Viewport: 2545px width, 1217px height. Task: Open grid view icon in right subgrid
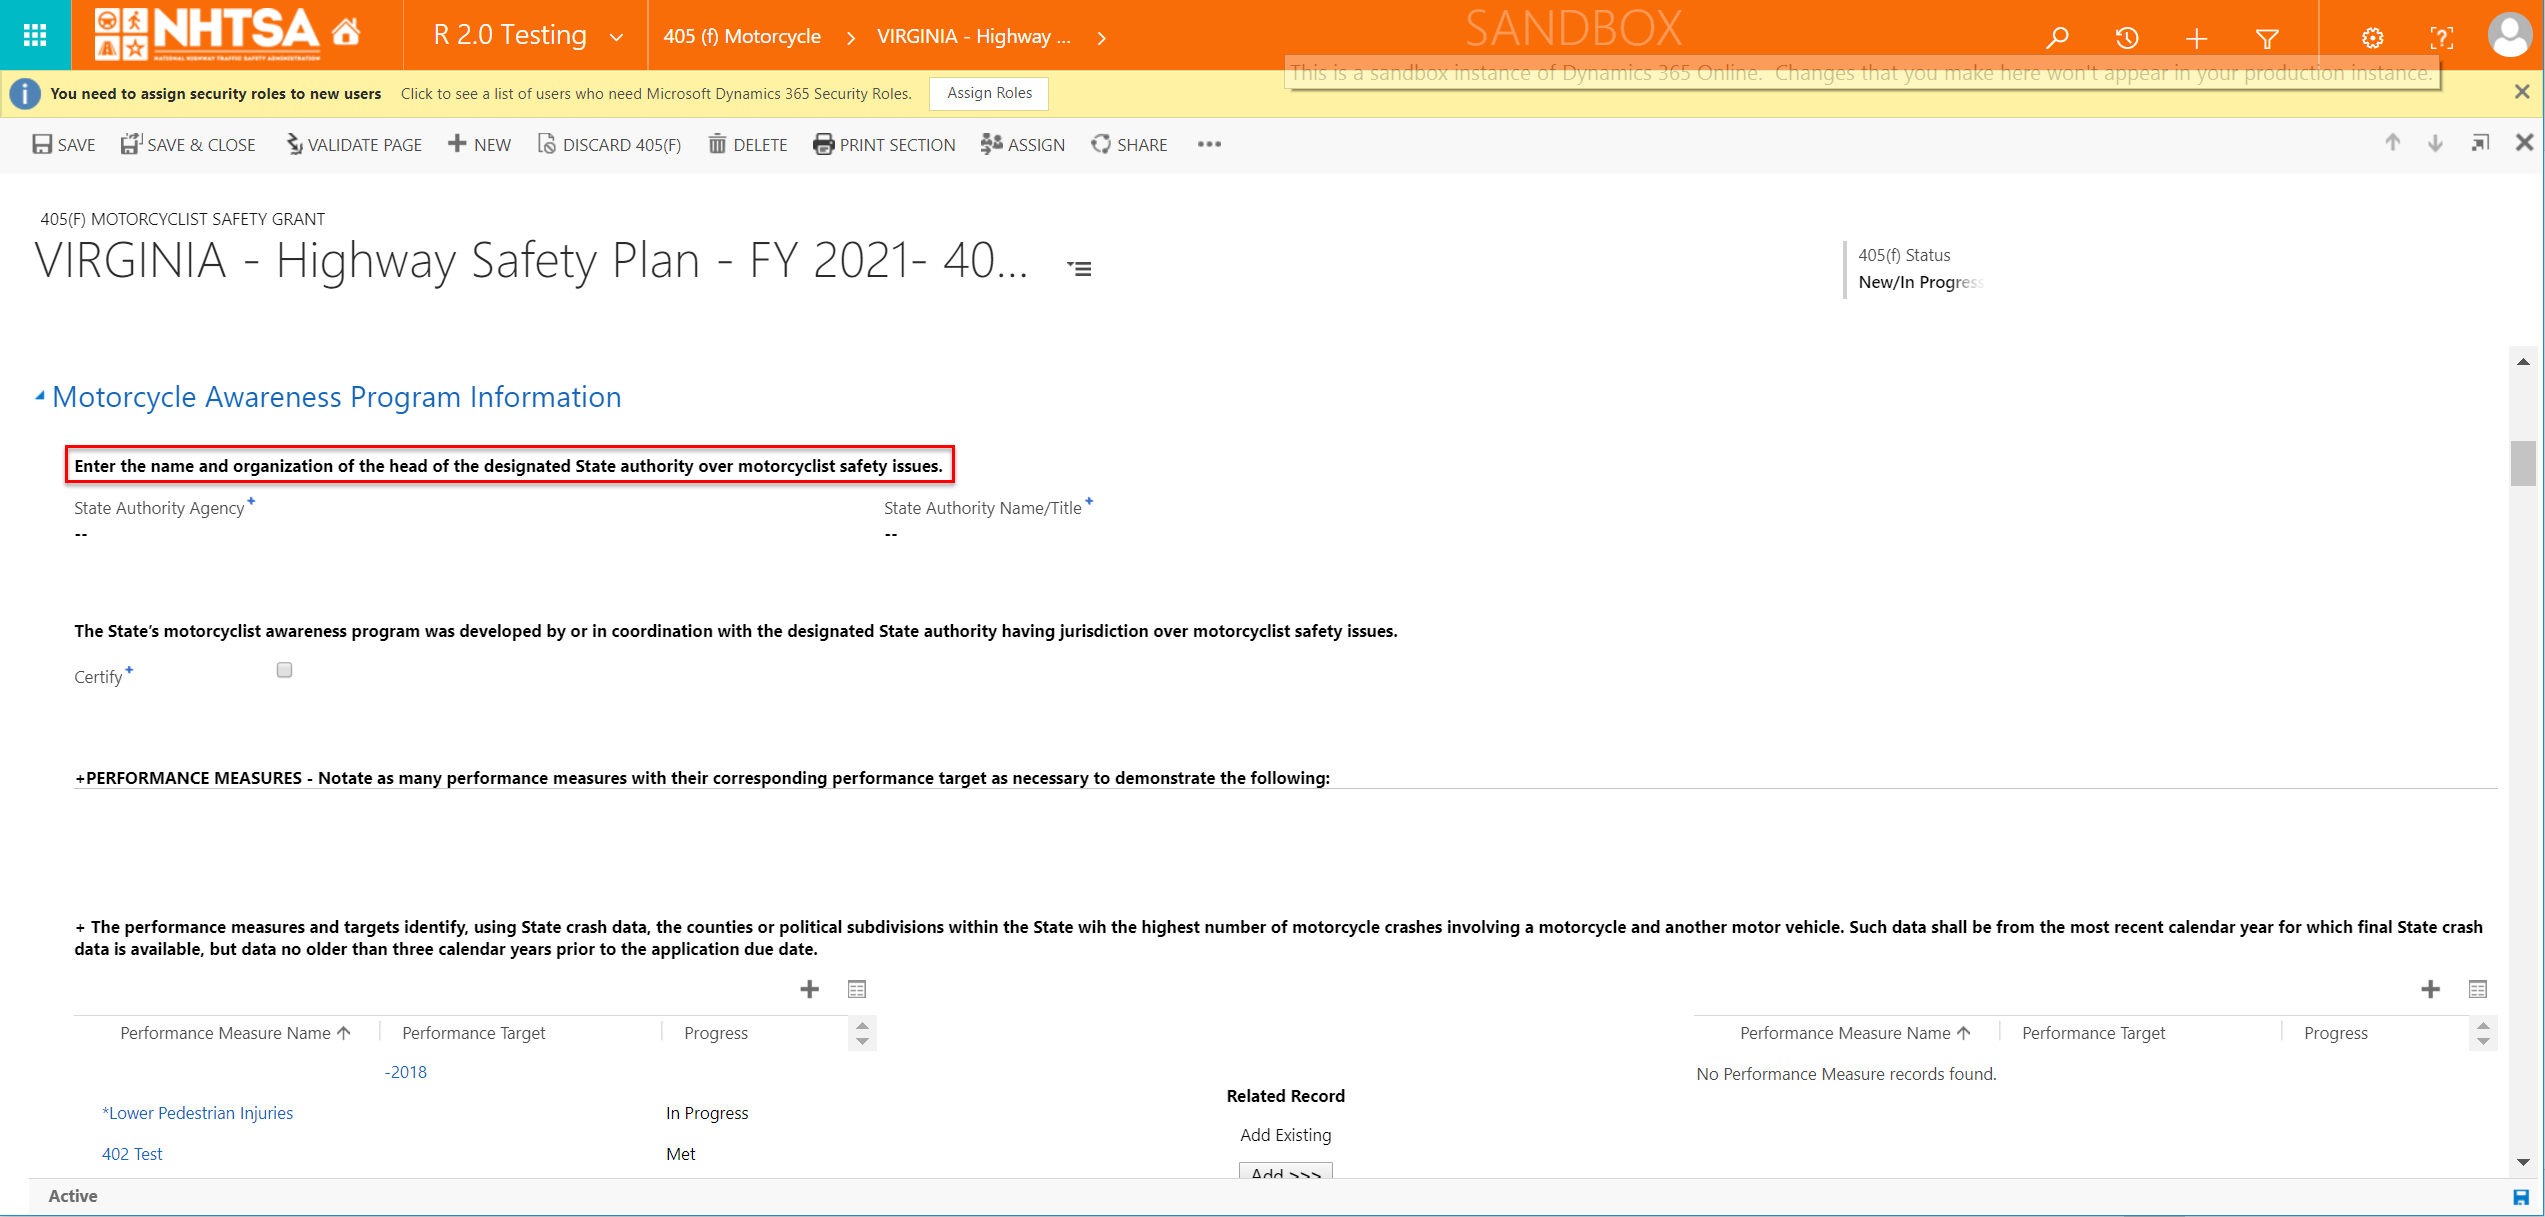[x=2477, y=989]
